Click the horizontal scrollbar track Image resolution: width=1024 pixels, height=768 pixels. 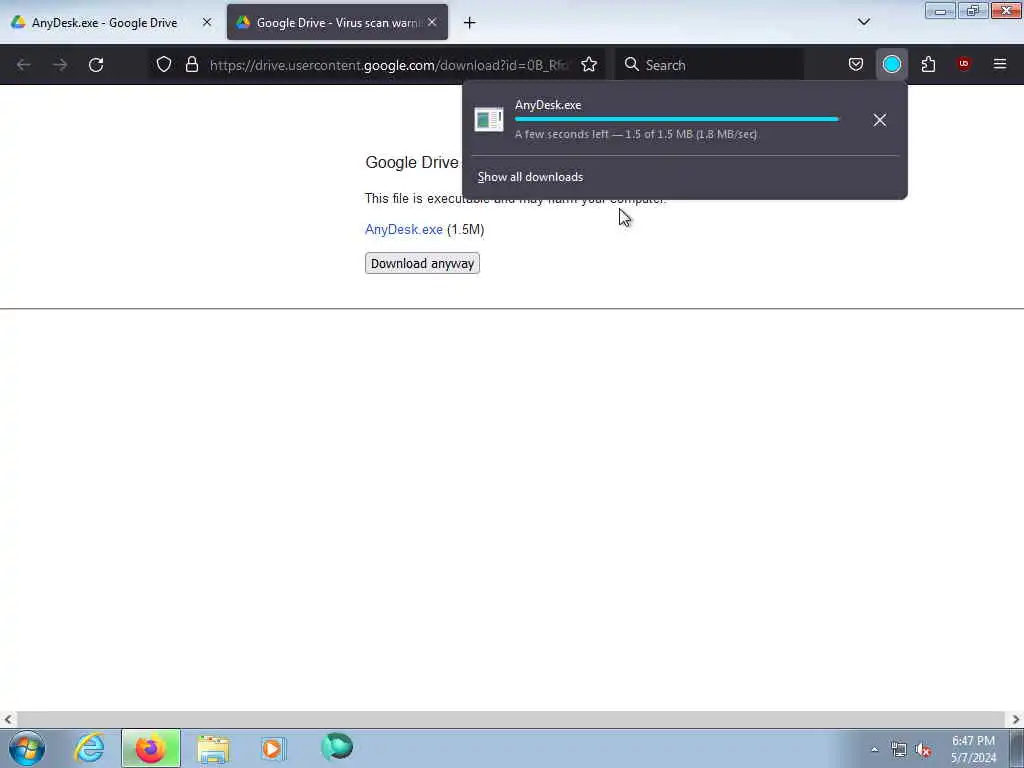pyautogui.click(x=511, y=719)
